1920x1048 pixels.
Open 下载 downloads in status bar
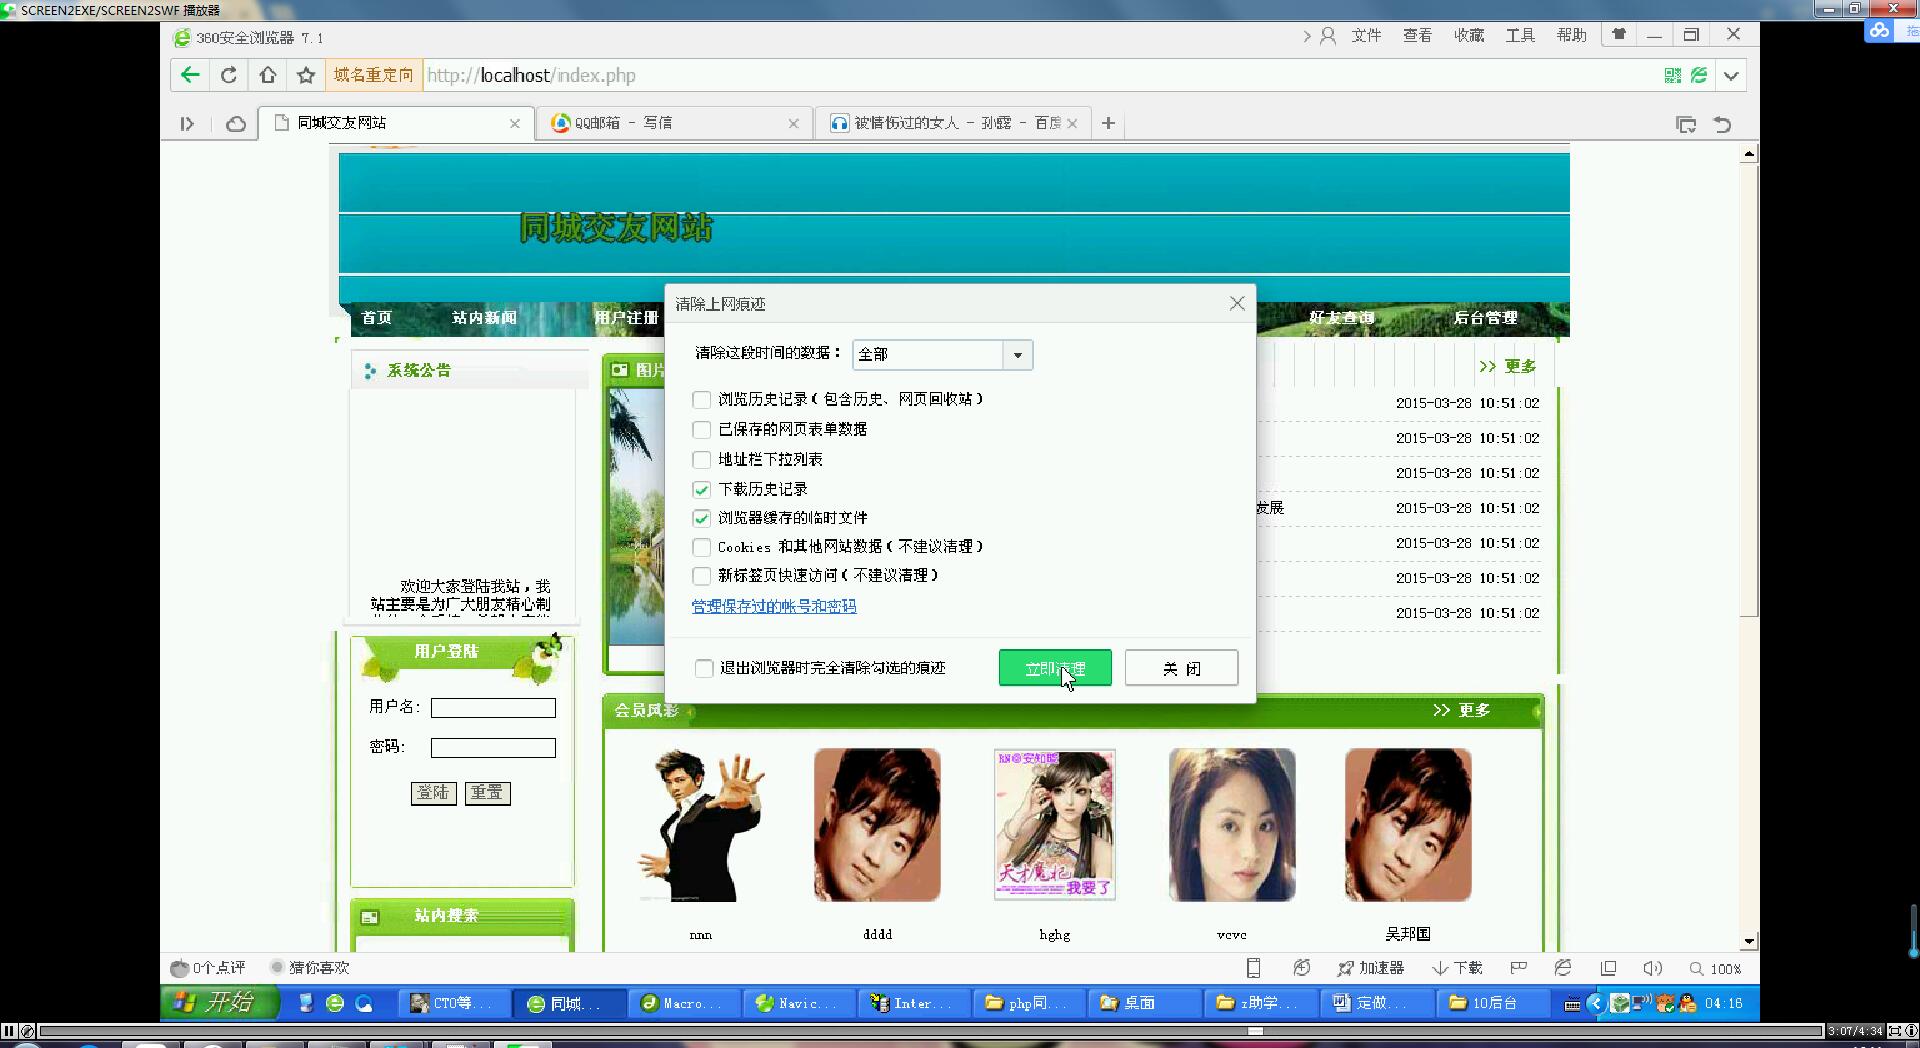tap(1457, 968)
